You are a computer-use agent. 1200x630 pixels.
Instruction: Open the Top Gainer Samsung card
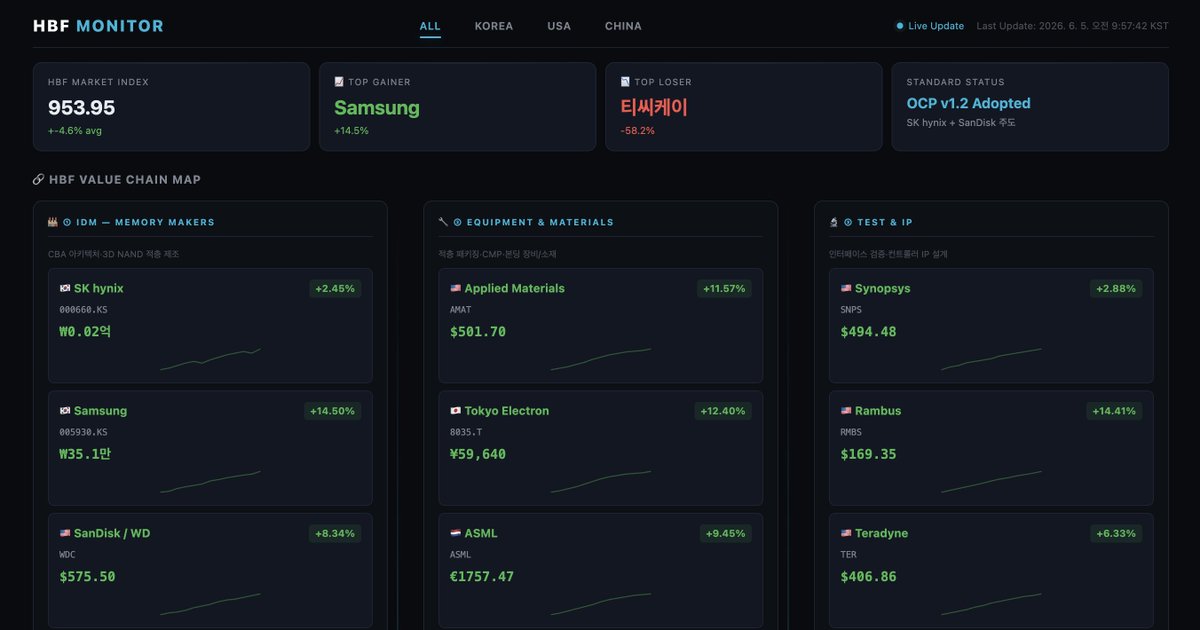tap(457, 107)
